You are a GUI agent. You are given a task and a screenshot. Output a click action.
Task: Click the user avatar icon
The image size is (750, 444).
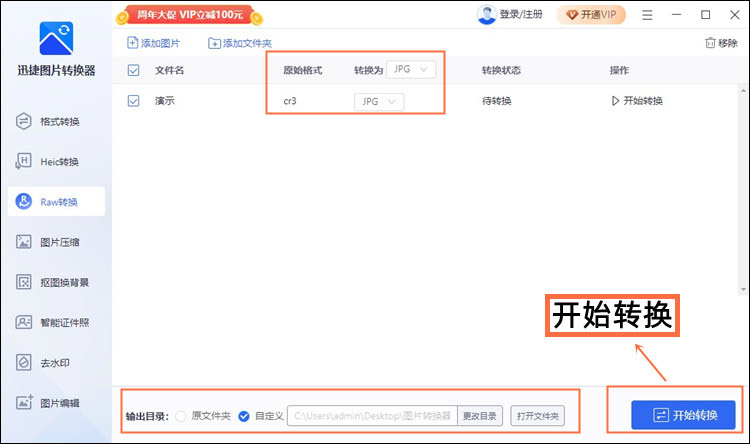pyautogui.click(x=486, y=15)
